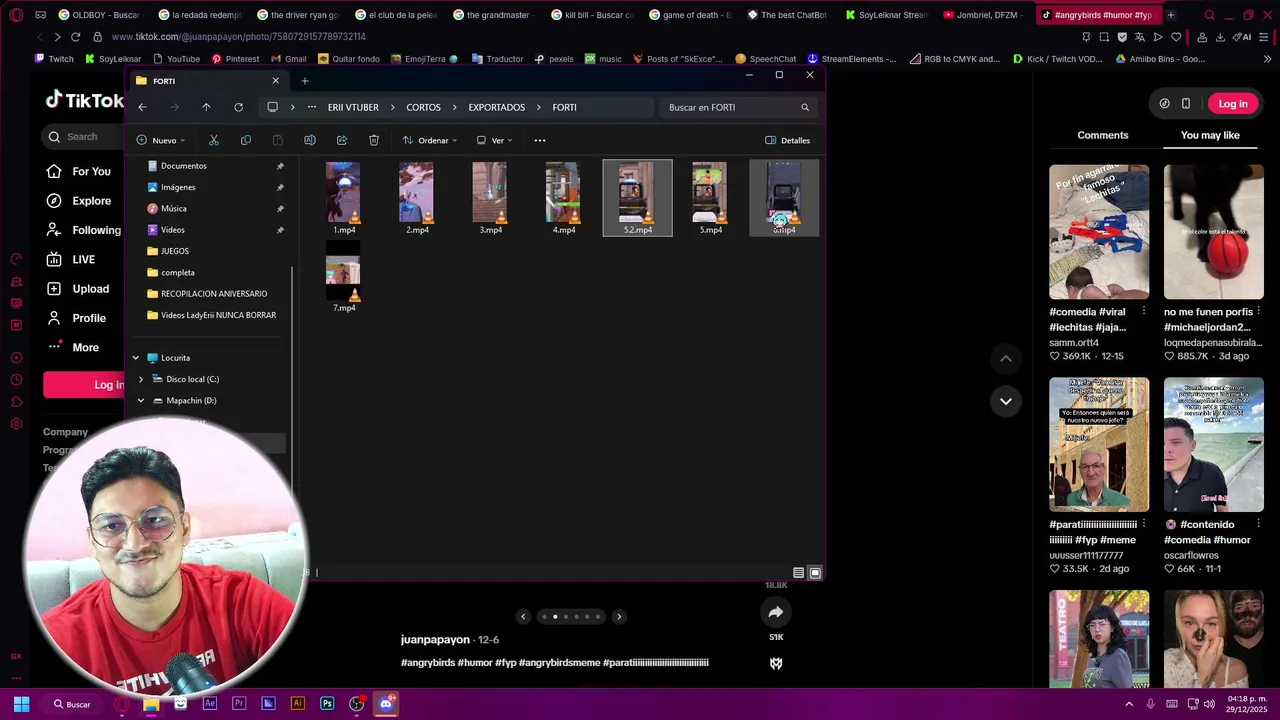
Task: Open the oscarflowres video thumbnail
Action: coord(1214,445)
